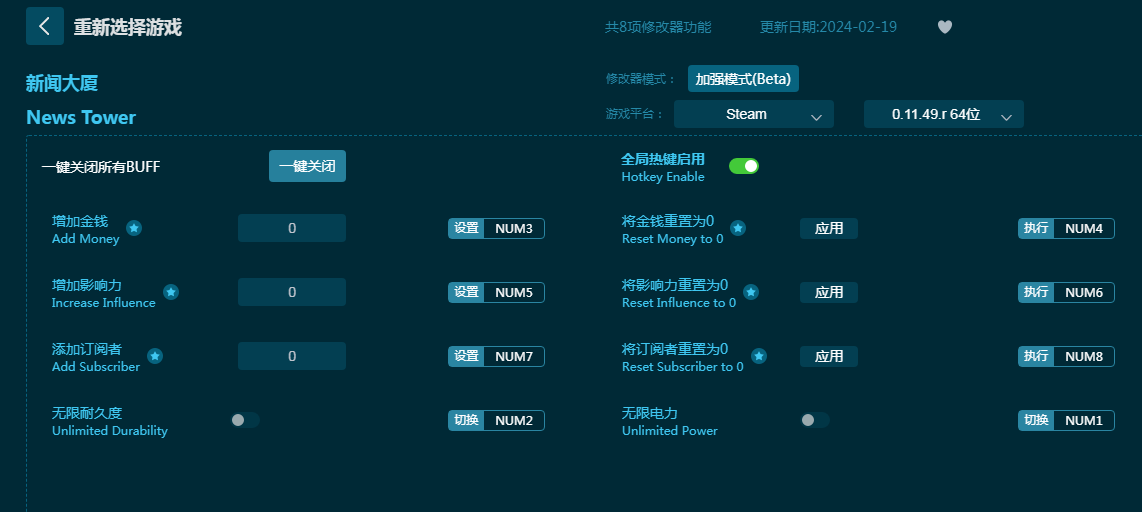The width and height of the screenshot is (1142, 512).
Task: Turn on the Unlimited Power toggle
Action: (x=814, y=420)
